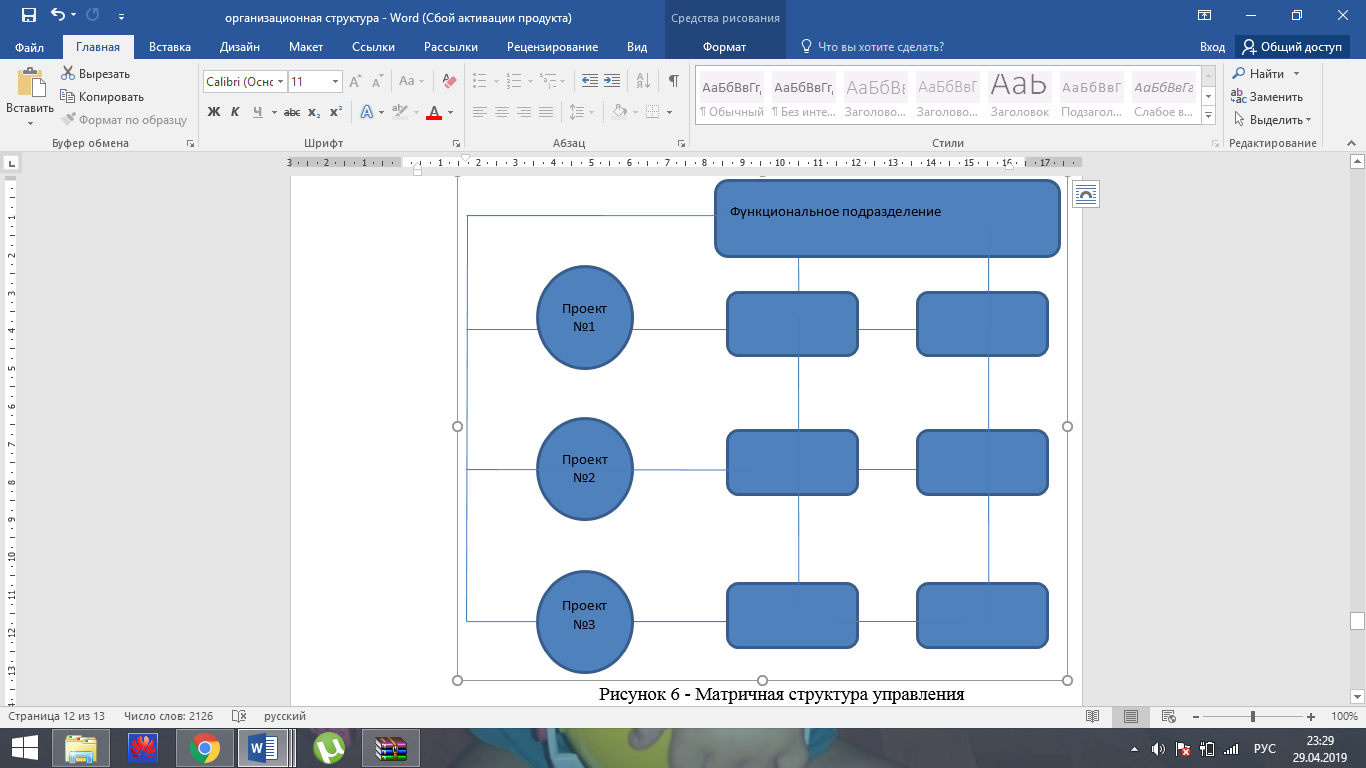Click the Вырезать scissors icon
The image size is (1366, 768).
pyautogui.click(x=68, y=74)
